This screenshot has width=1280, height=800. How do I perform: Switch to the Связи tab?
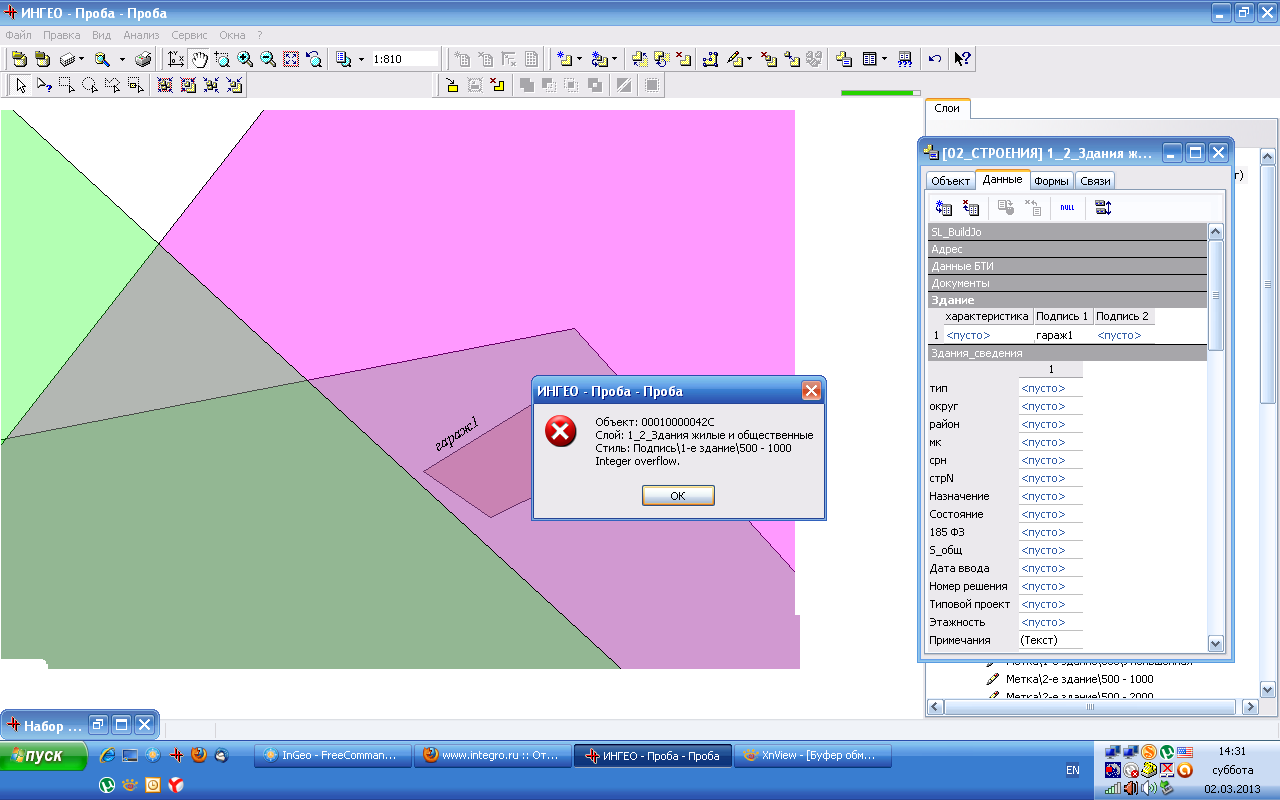(1095, 181)
